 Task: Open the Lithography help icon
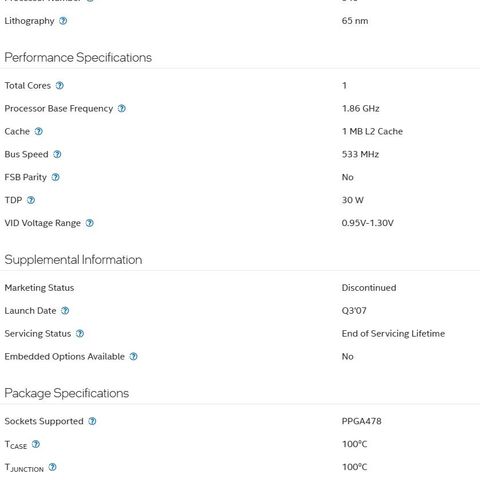[x=63, y=21]
